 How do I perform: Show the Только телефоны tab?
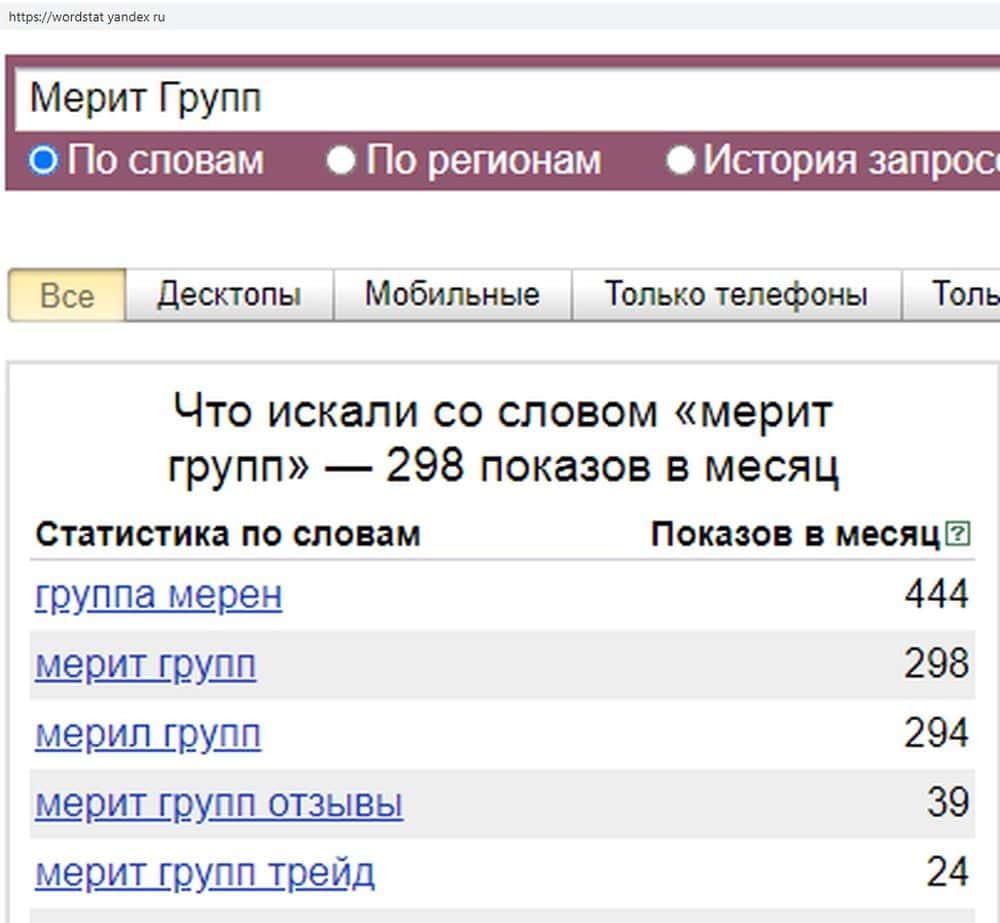[736, 295]
